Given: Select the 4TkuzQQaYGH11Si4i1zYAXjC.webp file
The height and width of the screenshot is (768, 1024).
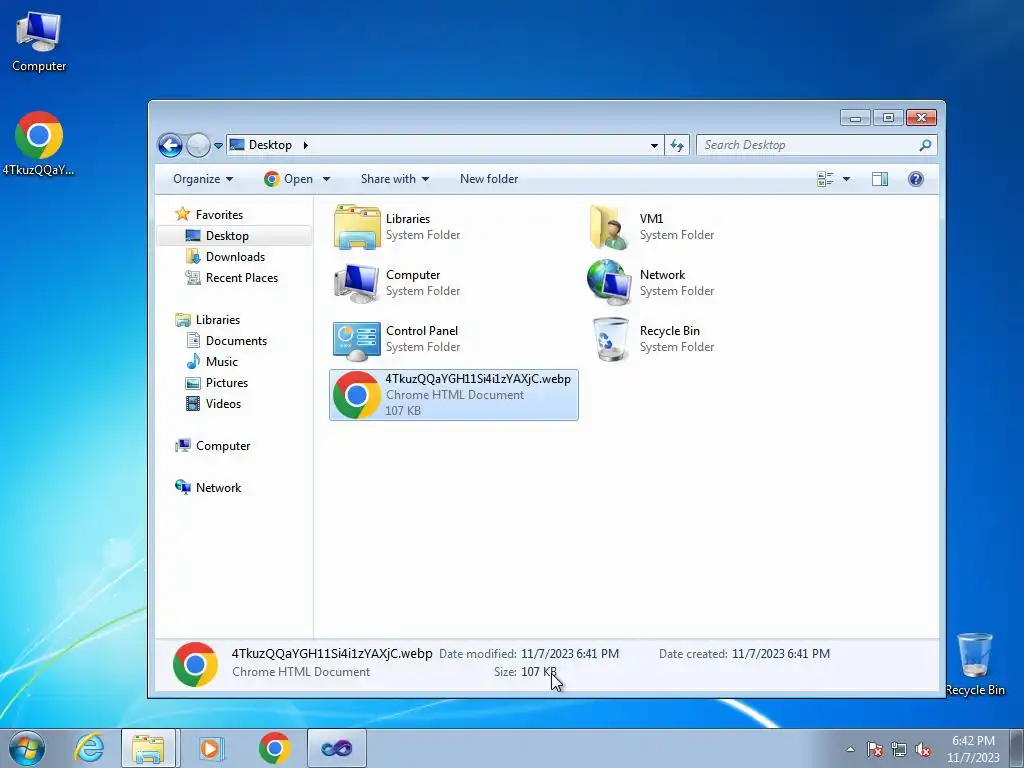Looking at the screenshot, I should click(453, 394).
